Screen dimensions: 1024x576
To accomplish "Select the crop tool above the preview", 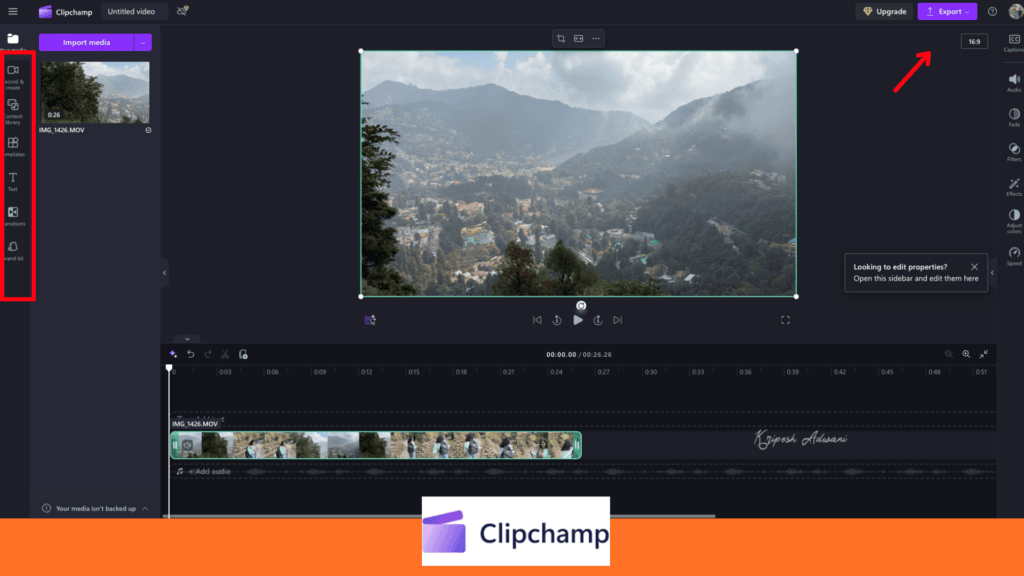I will (x=561, y=38).
